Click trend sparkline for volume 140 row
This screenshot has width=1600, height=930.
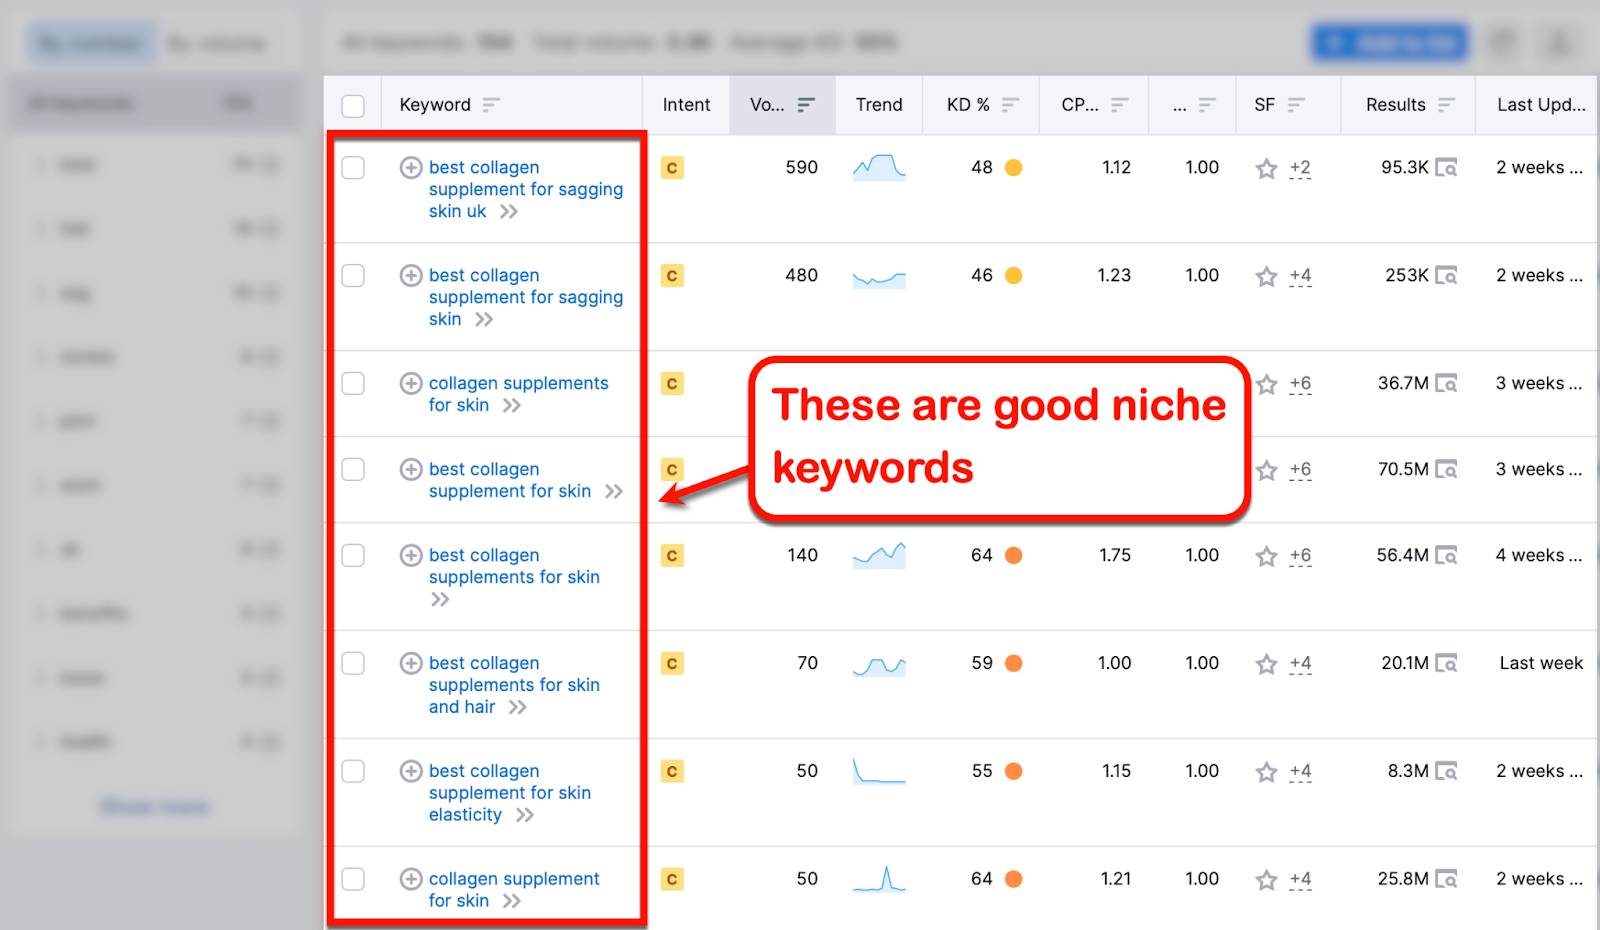879,555
